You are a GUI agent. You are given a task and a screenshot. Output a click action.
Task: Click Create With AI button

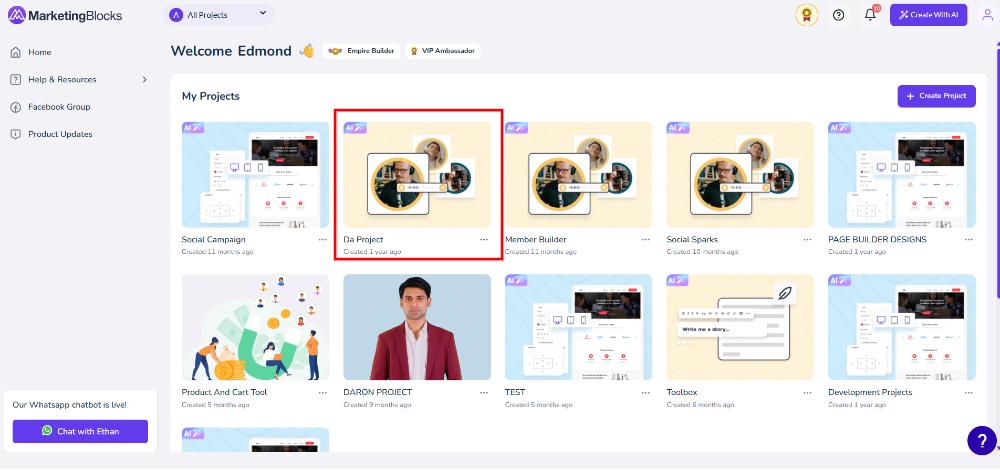pos(929,15)
